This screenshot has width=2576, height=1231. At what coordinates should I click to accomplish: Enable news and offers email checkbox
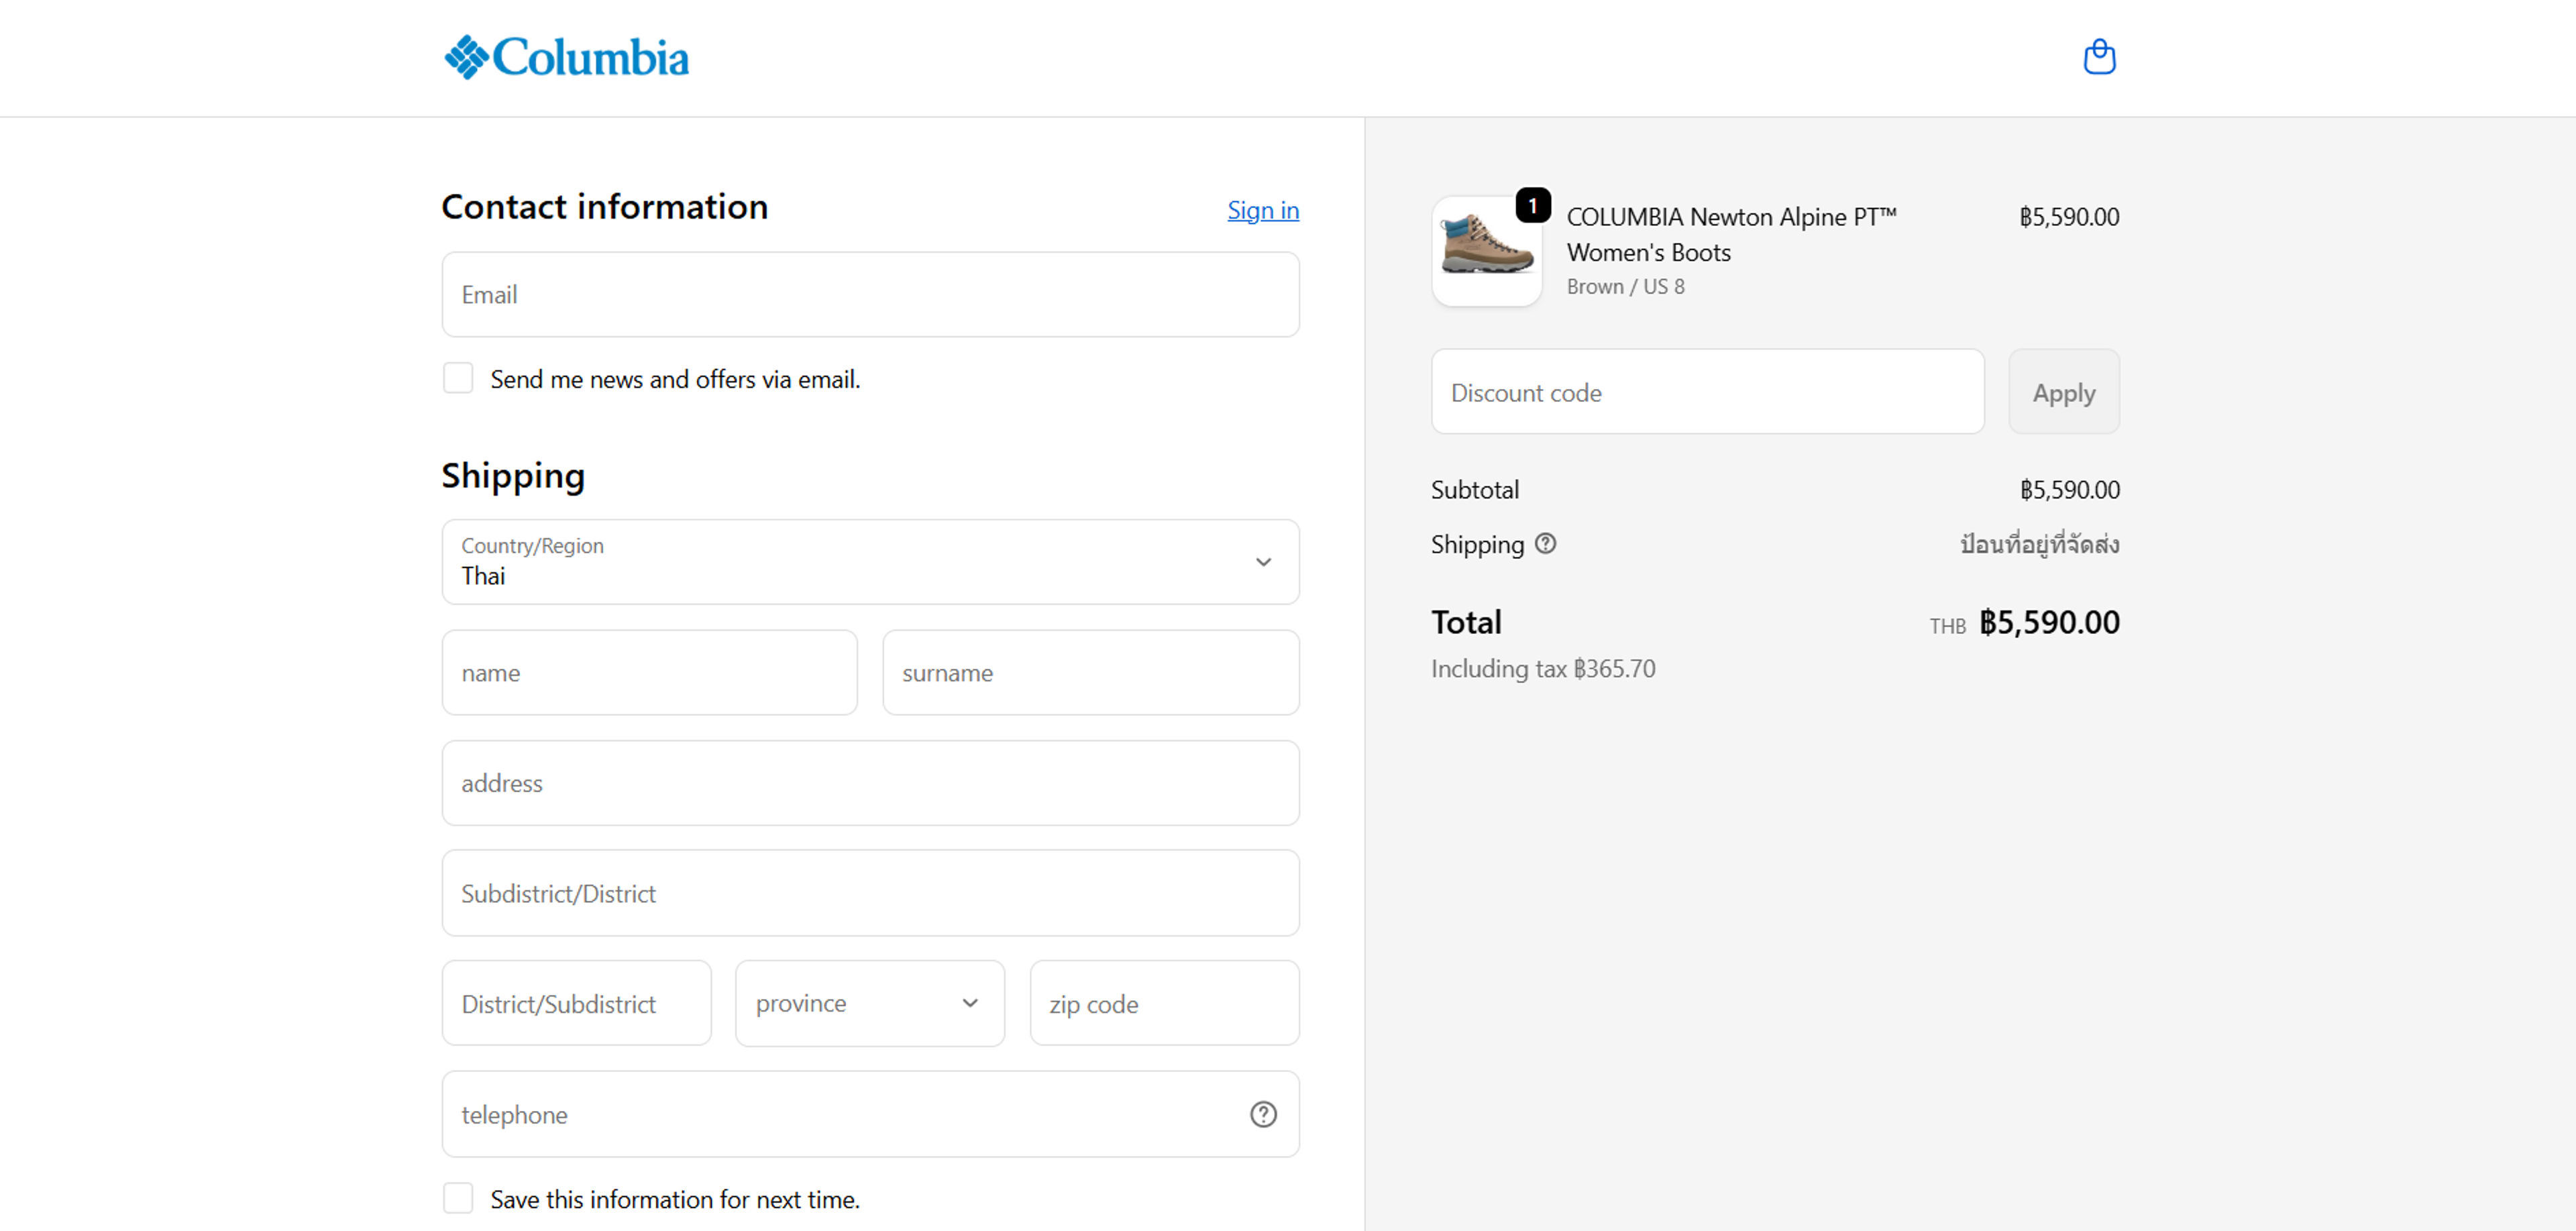point(458,379)
